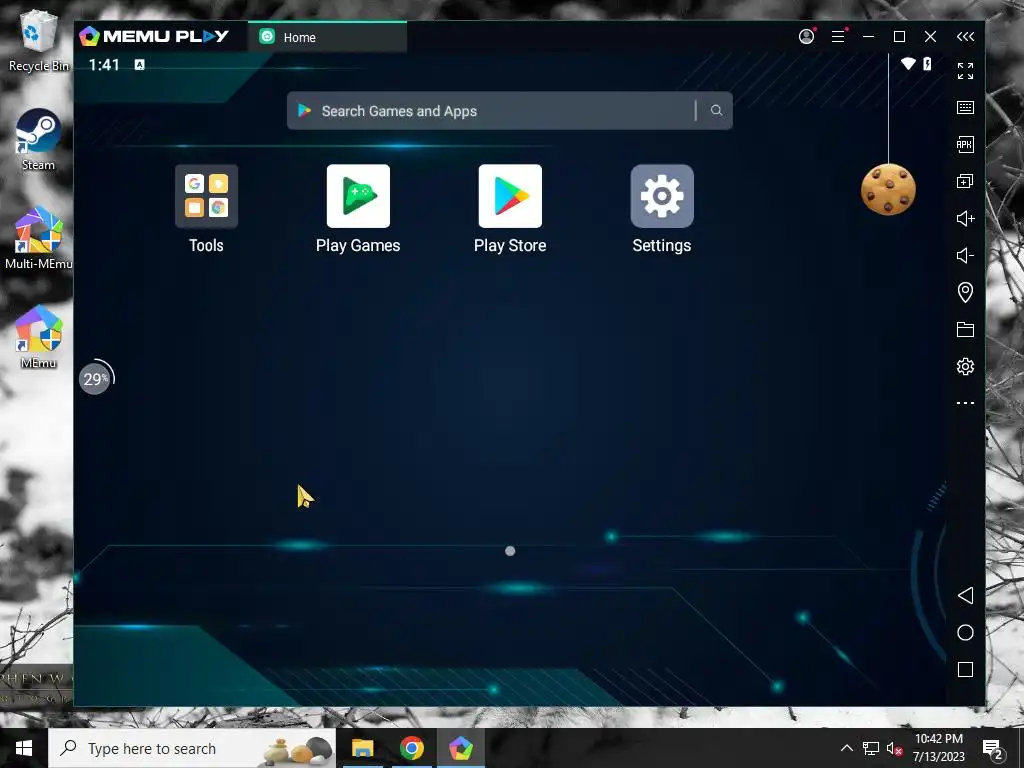Open the multi-instance window icon in sidebar
The width and height of the screenshot is (1024, 768).
click(x=965, y=182)
